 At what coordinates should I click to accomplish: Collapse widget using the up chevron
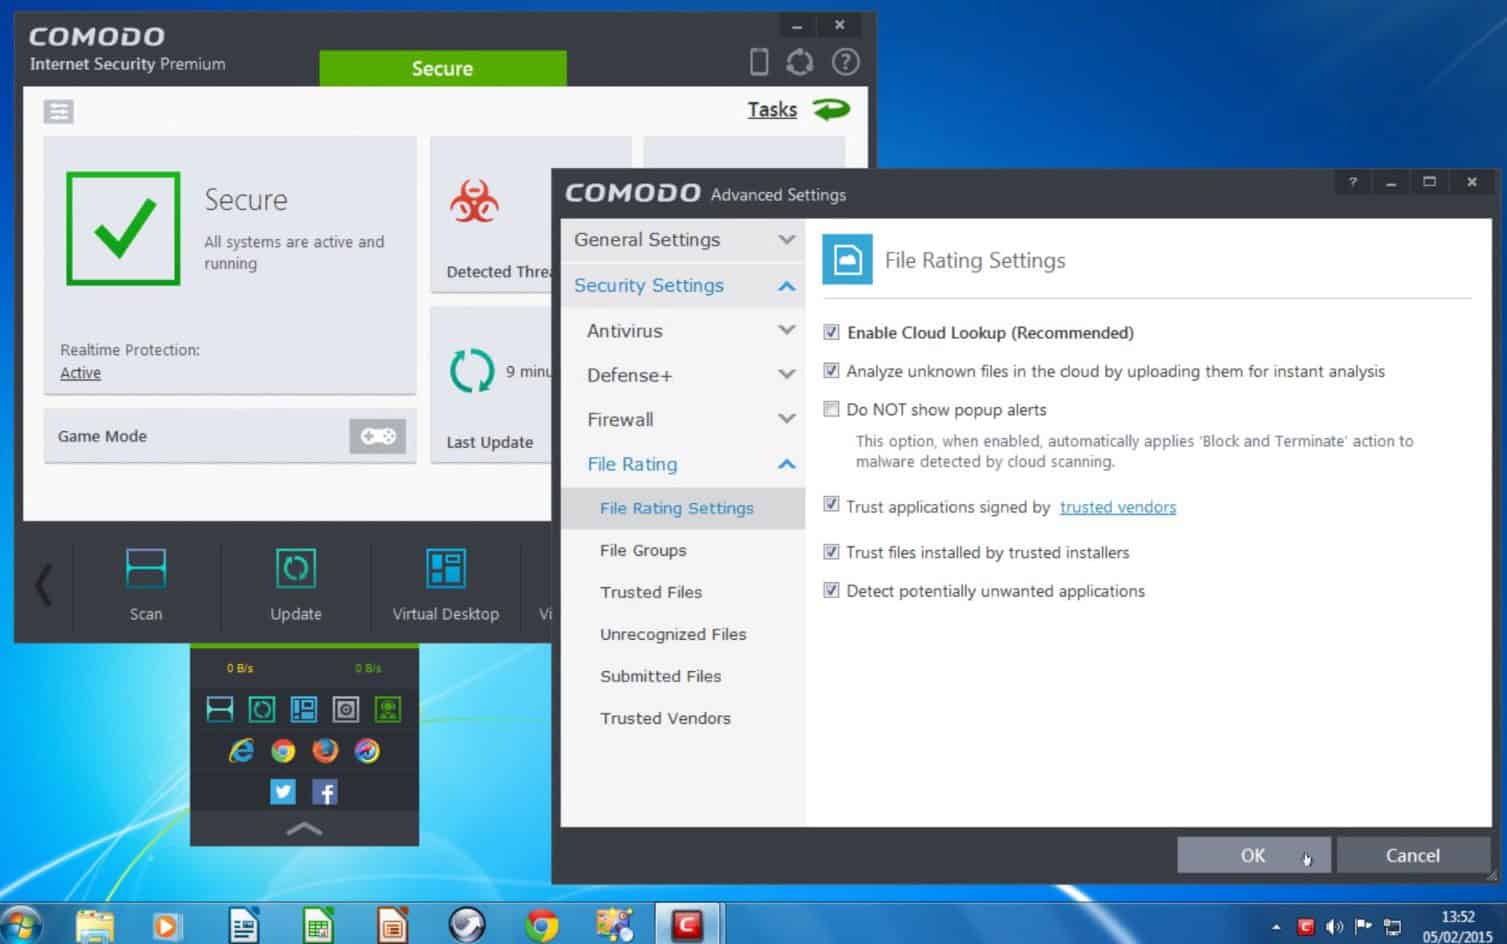point(304,828)
